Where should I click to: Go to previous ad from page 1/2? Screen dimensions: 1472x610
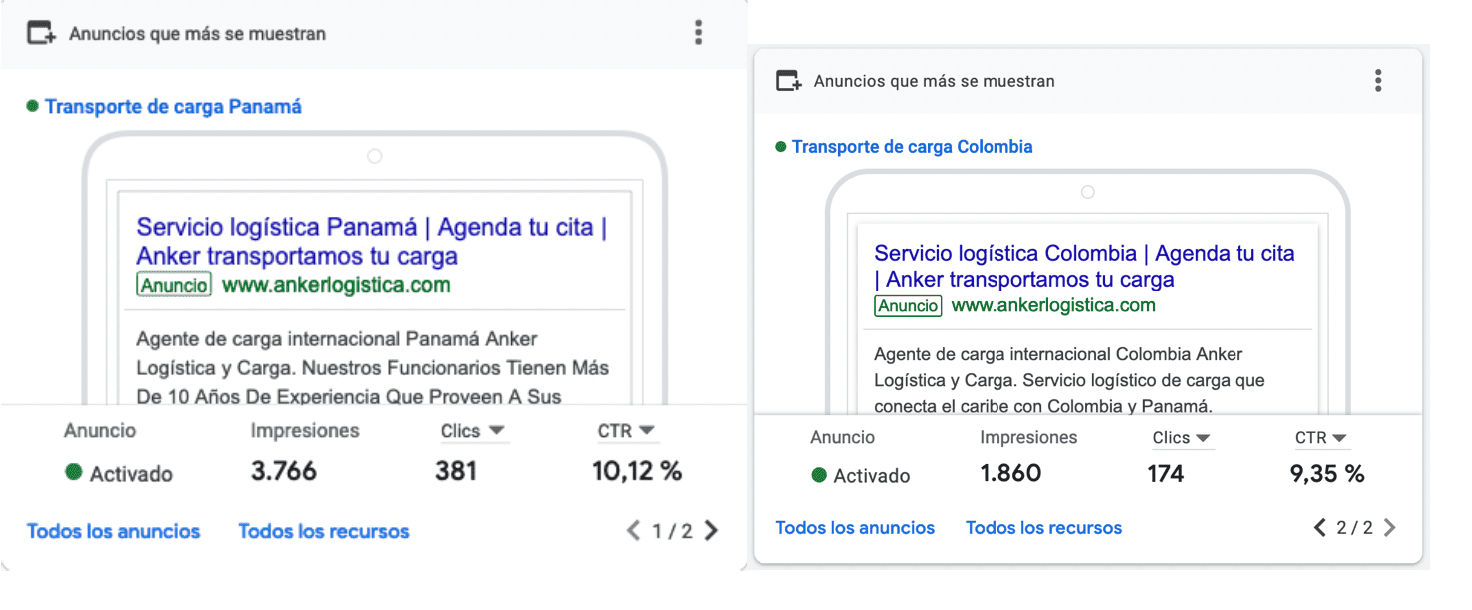pyautogui.click(x=633, y=531)
